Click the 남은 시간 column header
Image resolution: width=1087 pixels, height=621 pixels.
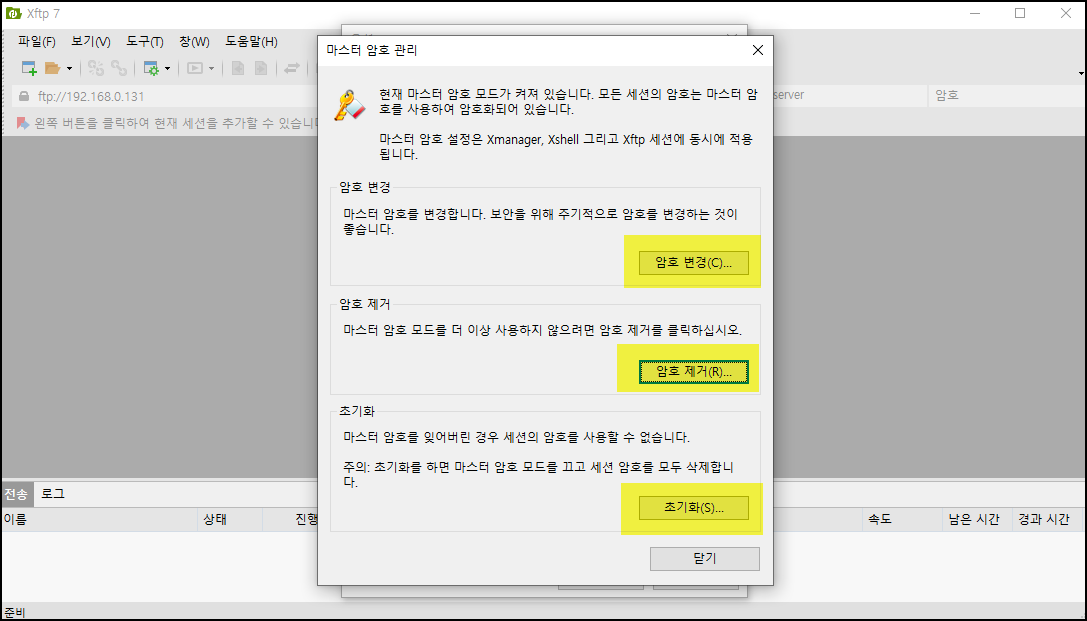tap(975, 519)
